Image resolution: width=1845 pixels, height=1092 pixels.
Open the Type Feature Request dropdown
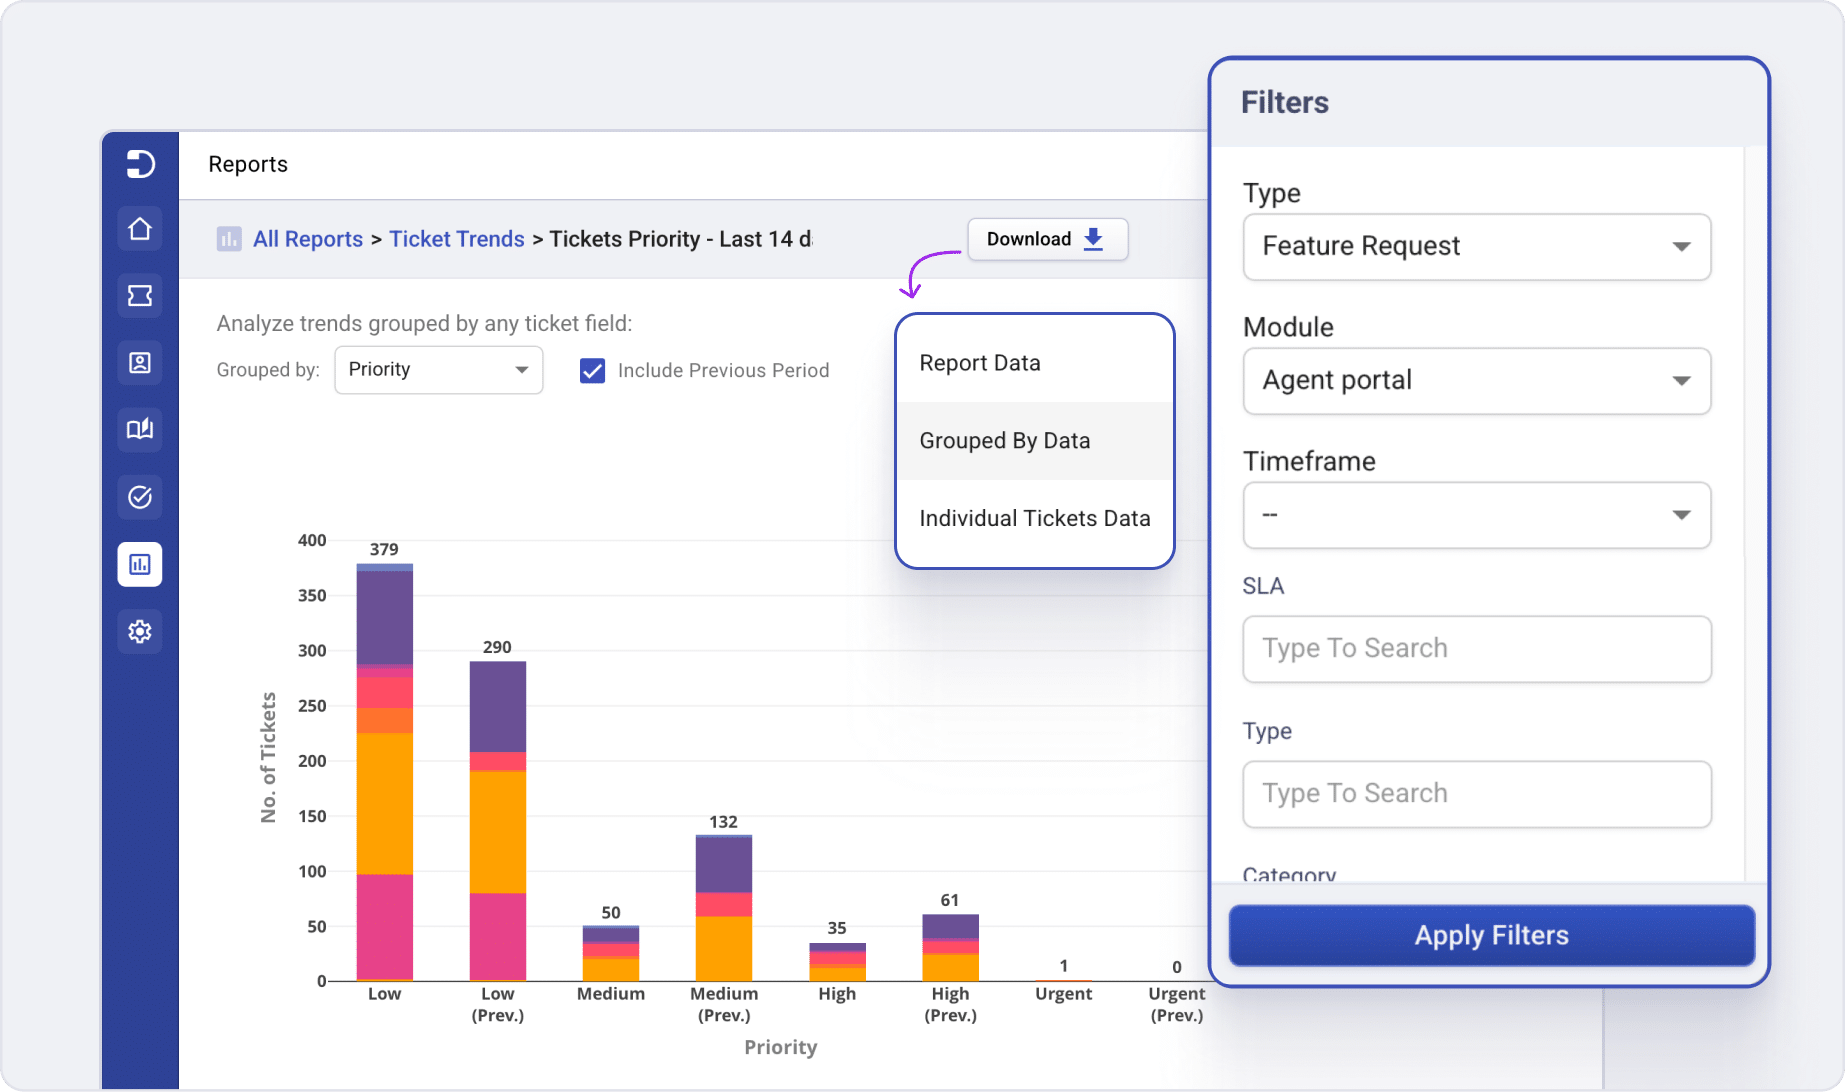point(1476,247)
